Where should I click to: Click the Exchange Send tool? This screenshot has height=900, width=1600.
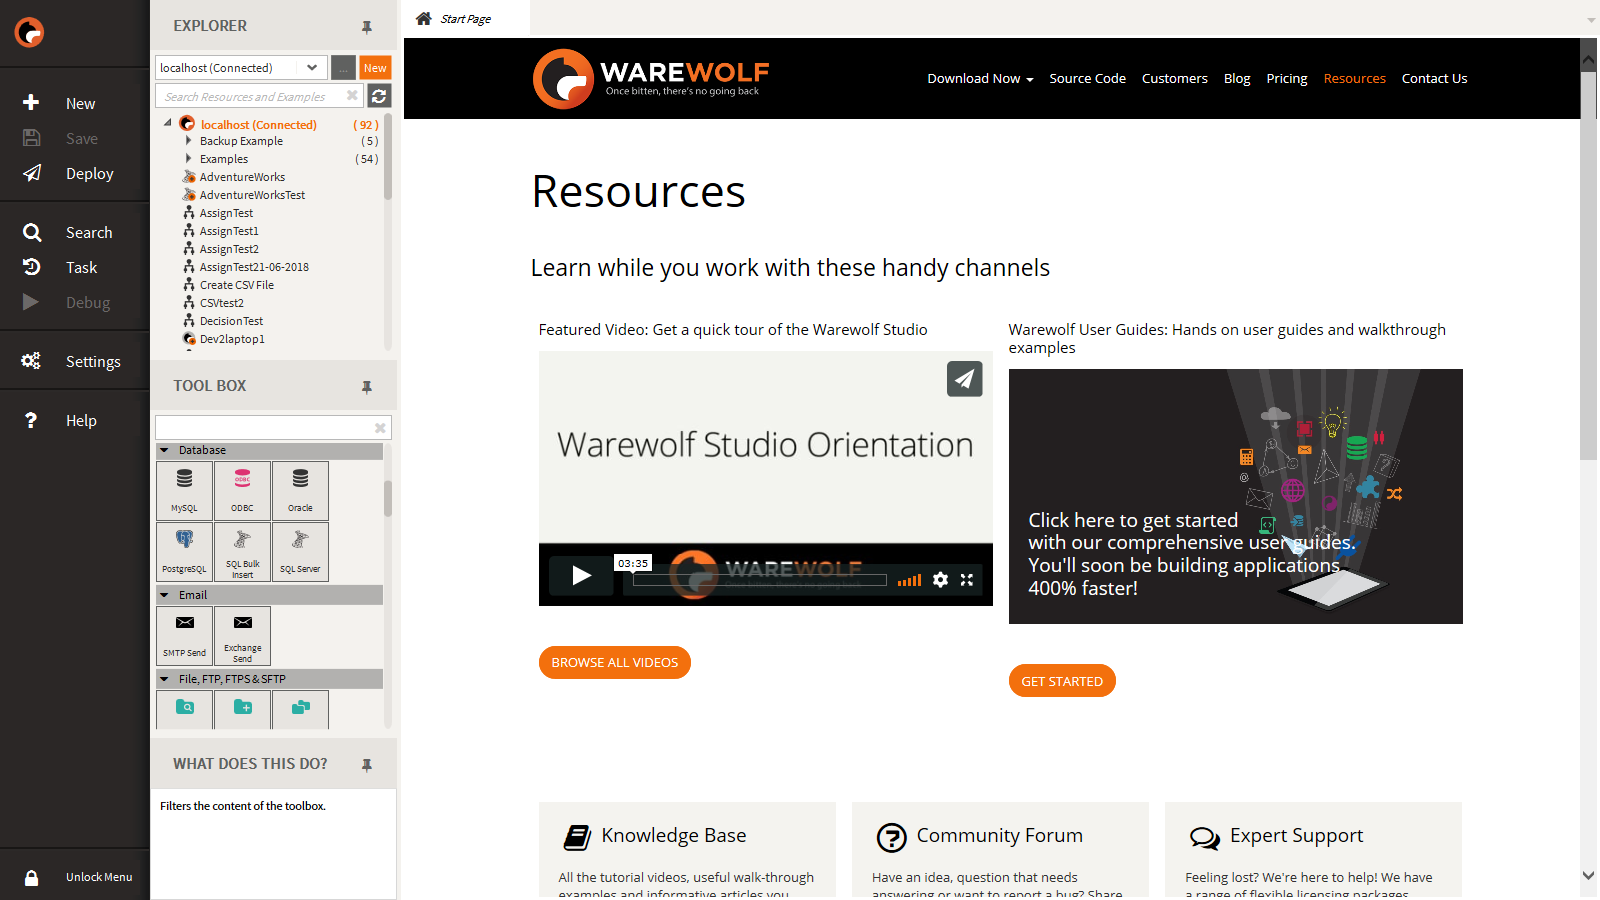[243, 634]
